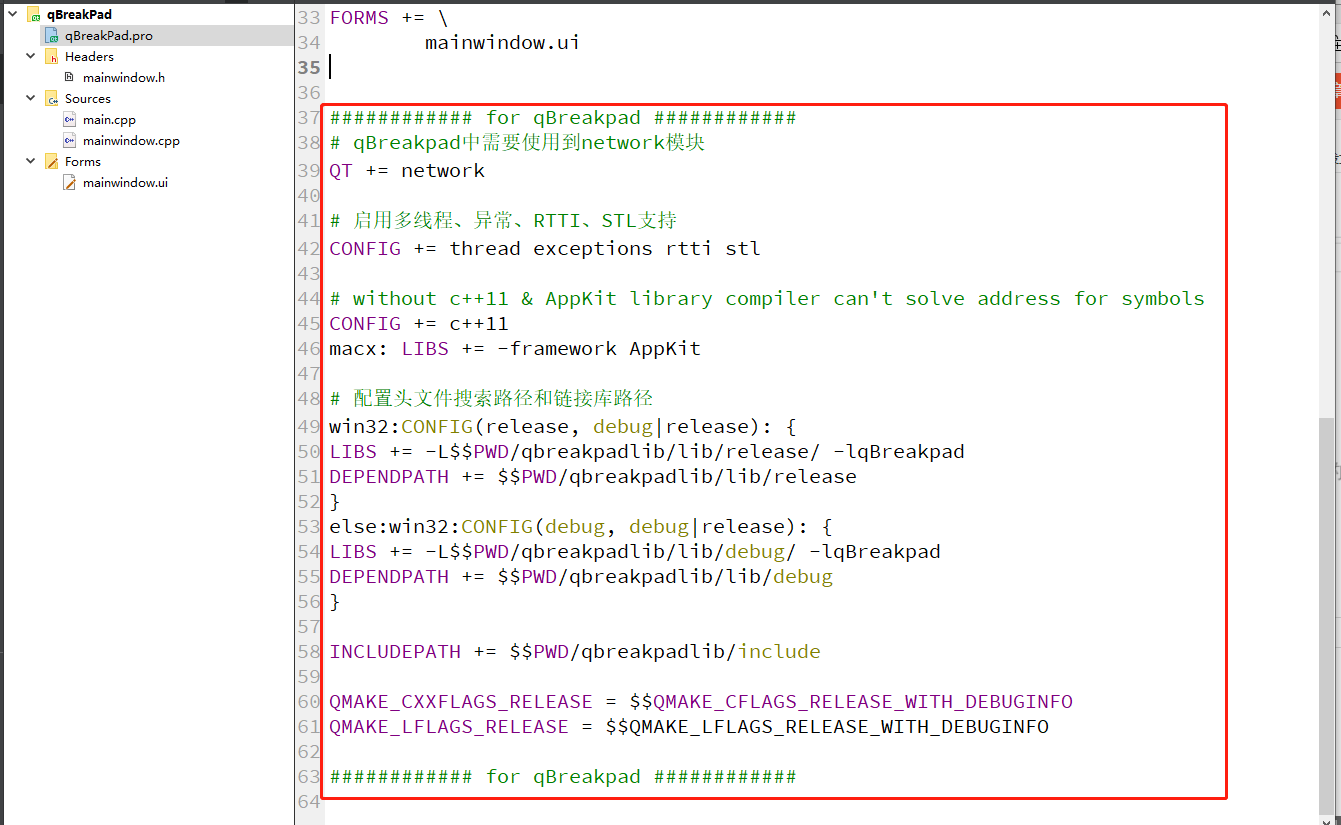The image size is (1341, 825).
Task: Collapse the qBreakPad project node
Action: click(13, 13)
